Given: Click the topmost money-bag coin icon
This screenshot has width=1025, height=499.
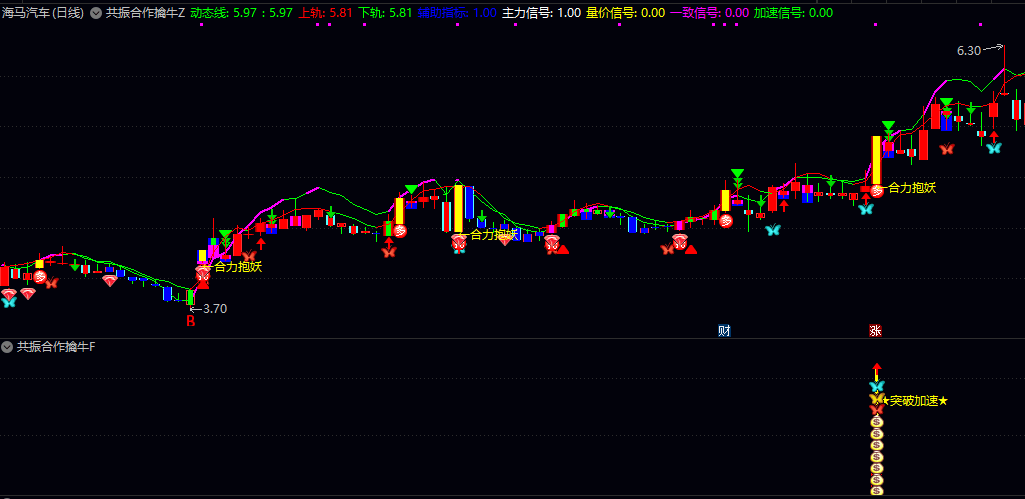Looking at the screenshot, I should [x=877, y=422].
